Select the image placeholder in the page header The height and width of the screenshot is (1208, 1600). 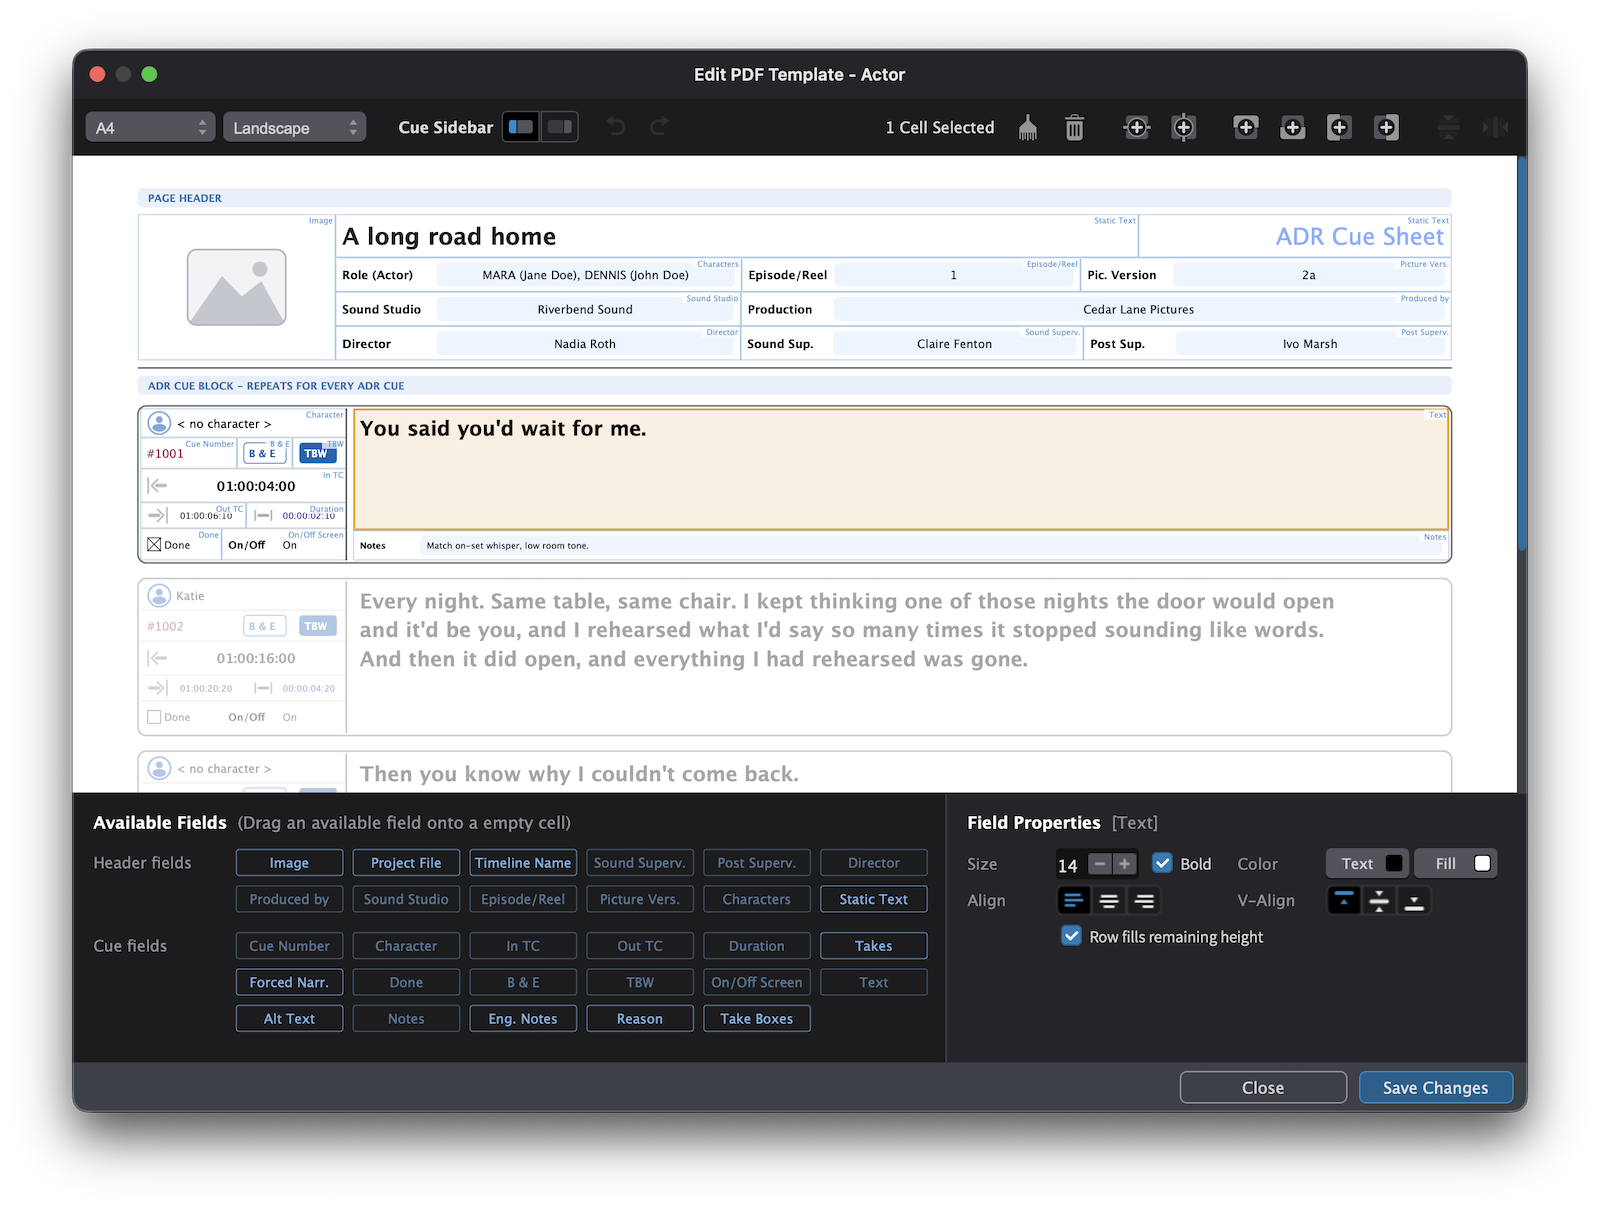[x=237, y=287]
